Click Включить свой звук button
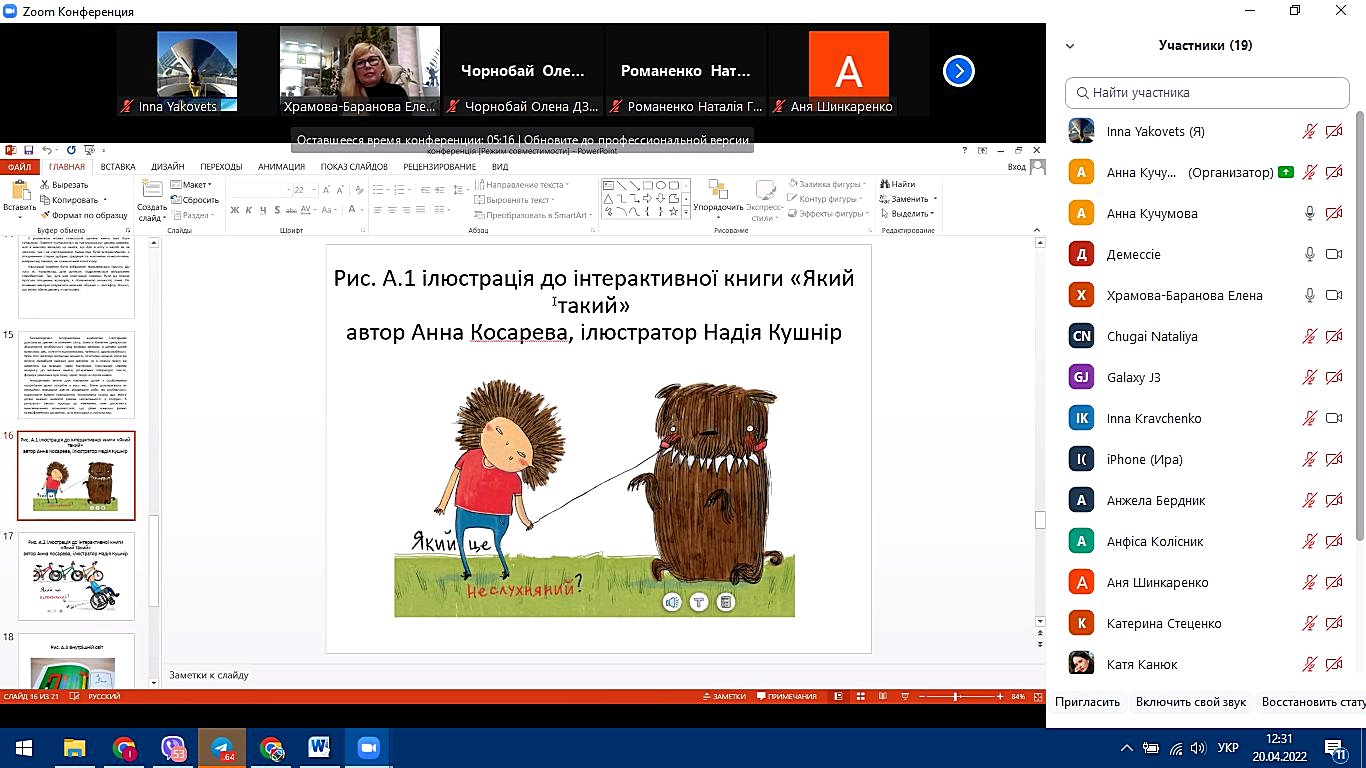 pyautogui.click(x=1191, y=702)
